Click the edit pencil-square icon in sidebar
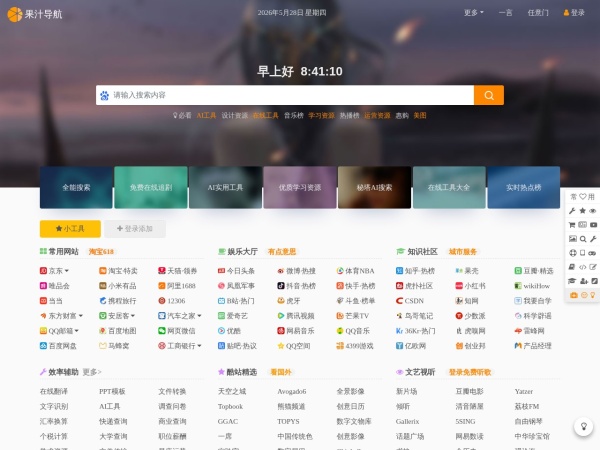The image size is (600, 450). tap(593, 267)
